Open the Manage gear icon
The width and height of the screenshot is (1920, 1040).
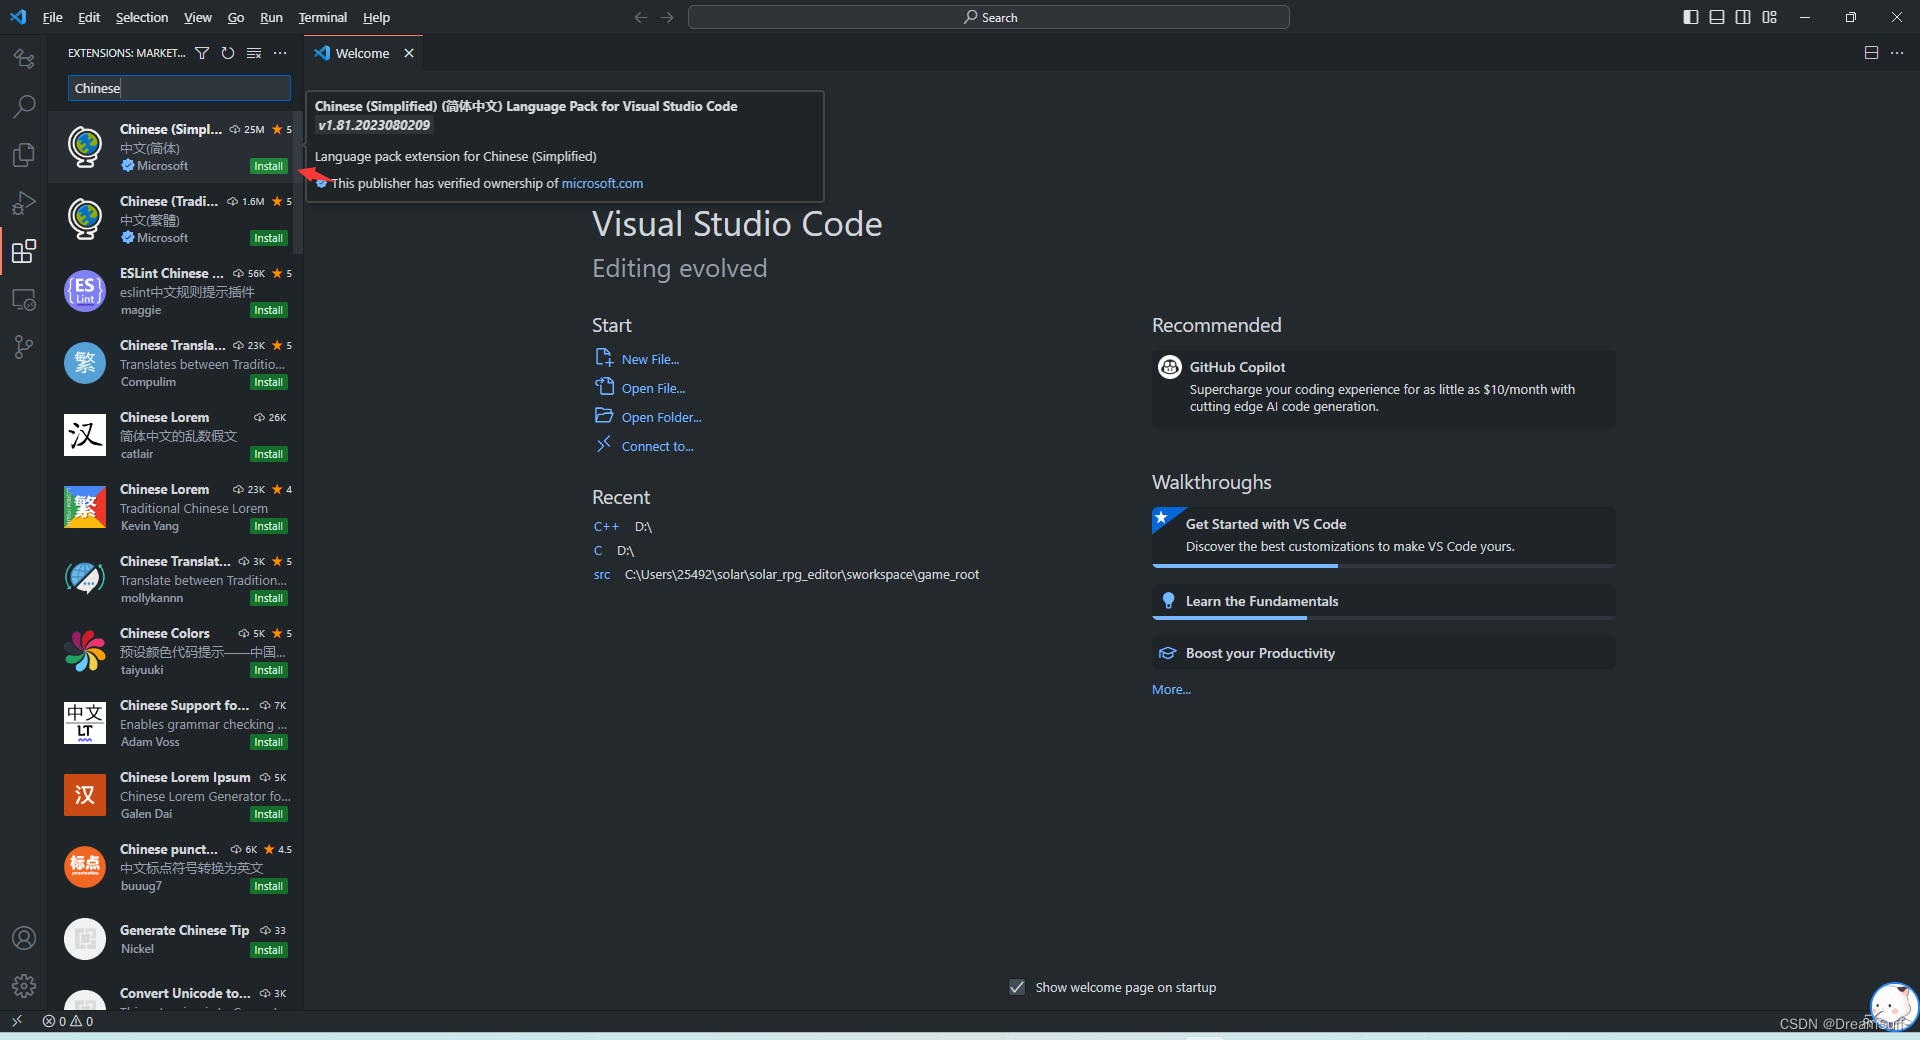(24, 986)
